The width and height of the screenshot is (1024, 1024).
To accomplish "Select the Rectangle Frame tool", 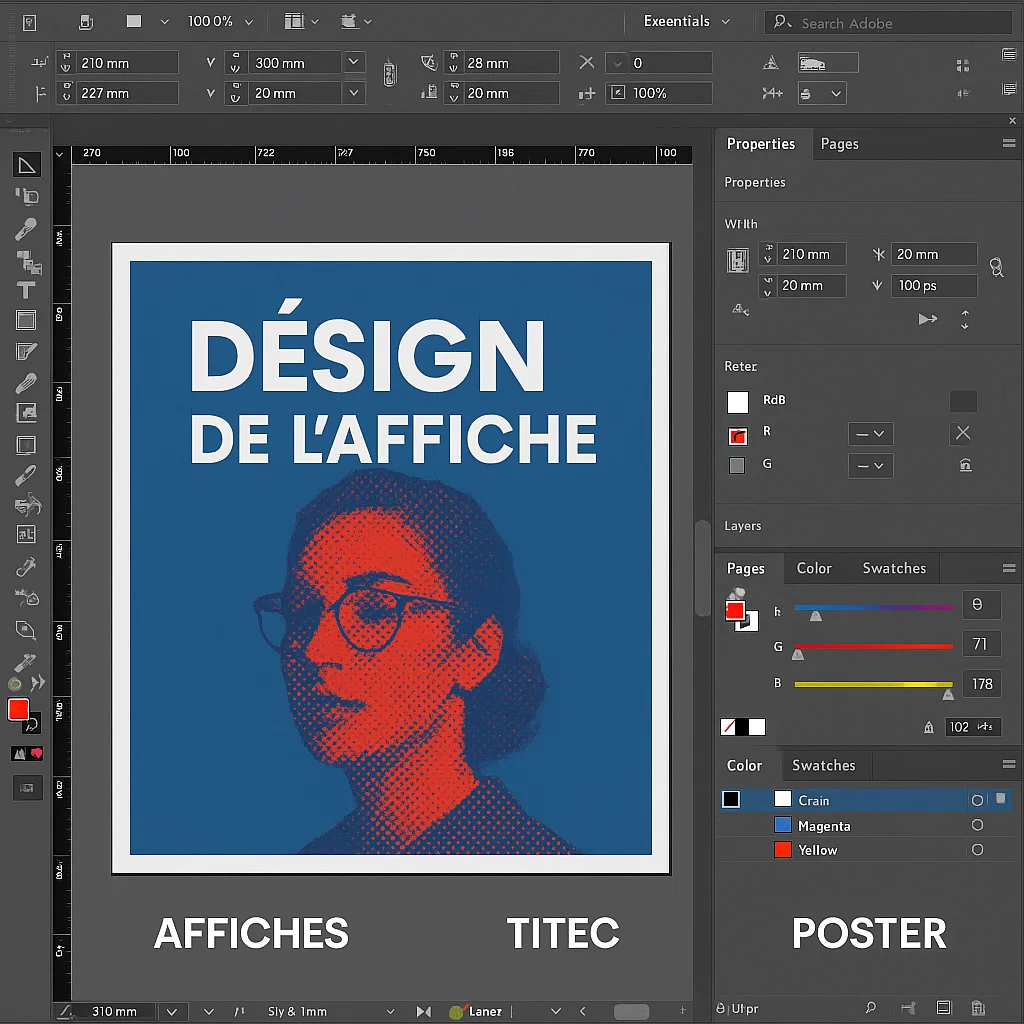I will tap(26, 321).
